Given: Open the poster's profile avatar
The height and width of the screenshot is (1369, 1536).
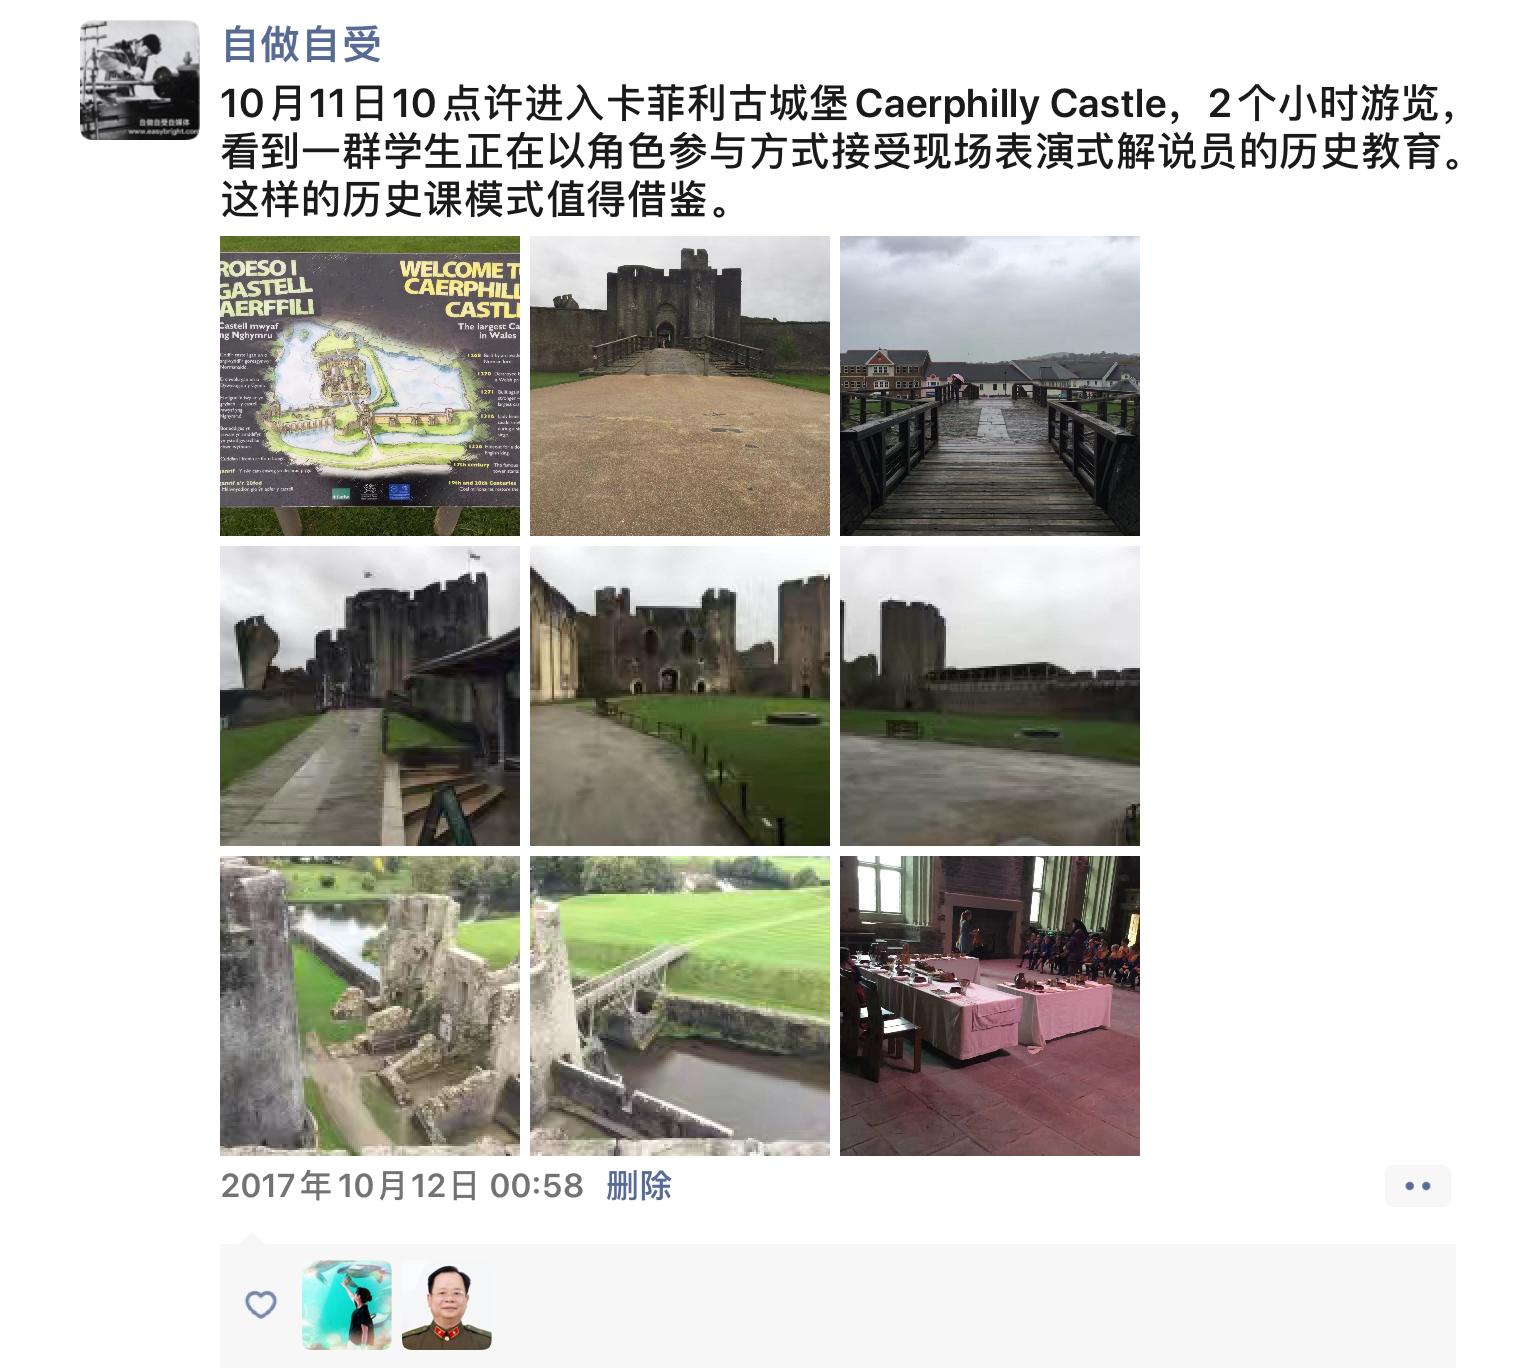Looking at the screenshot, I should pos(140,80).
